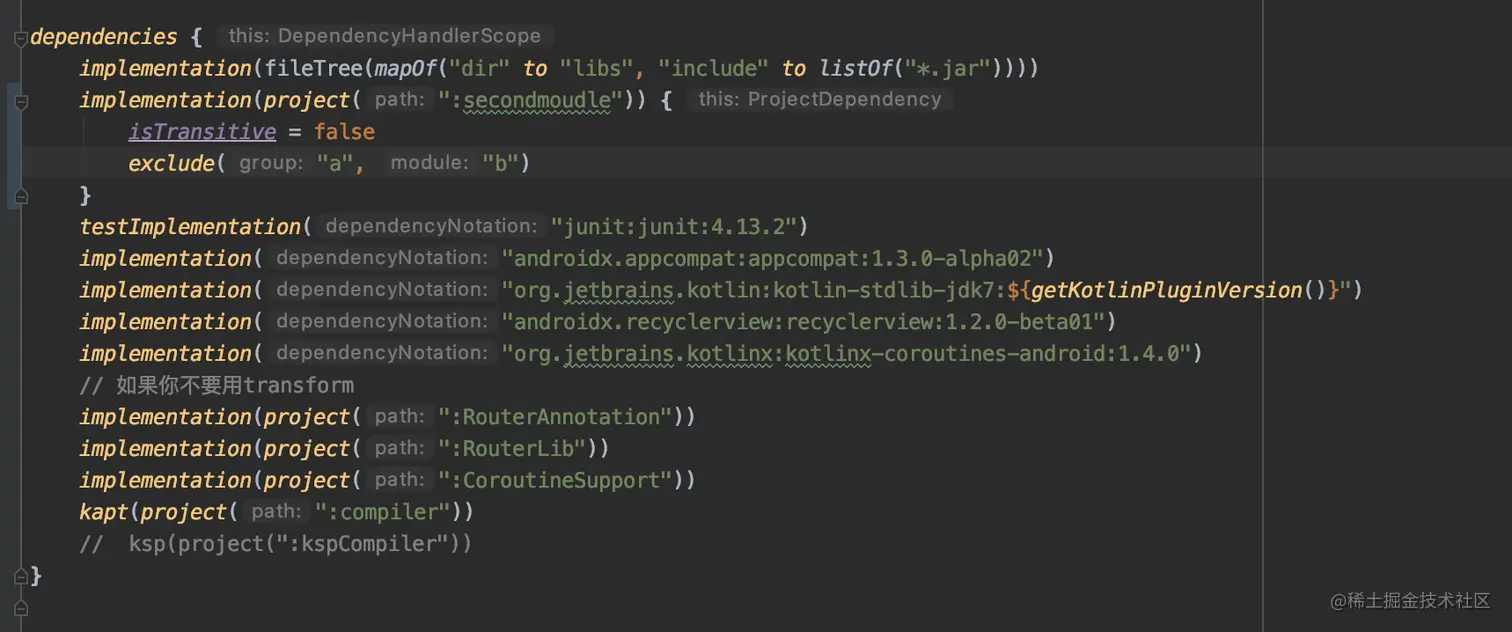Click the "include" string literal
Viewport: 1512px width, 632px height.
(x=714, y=68)
